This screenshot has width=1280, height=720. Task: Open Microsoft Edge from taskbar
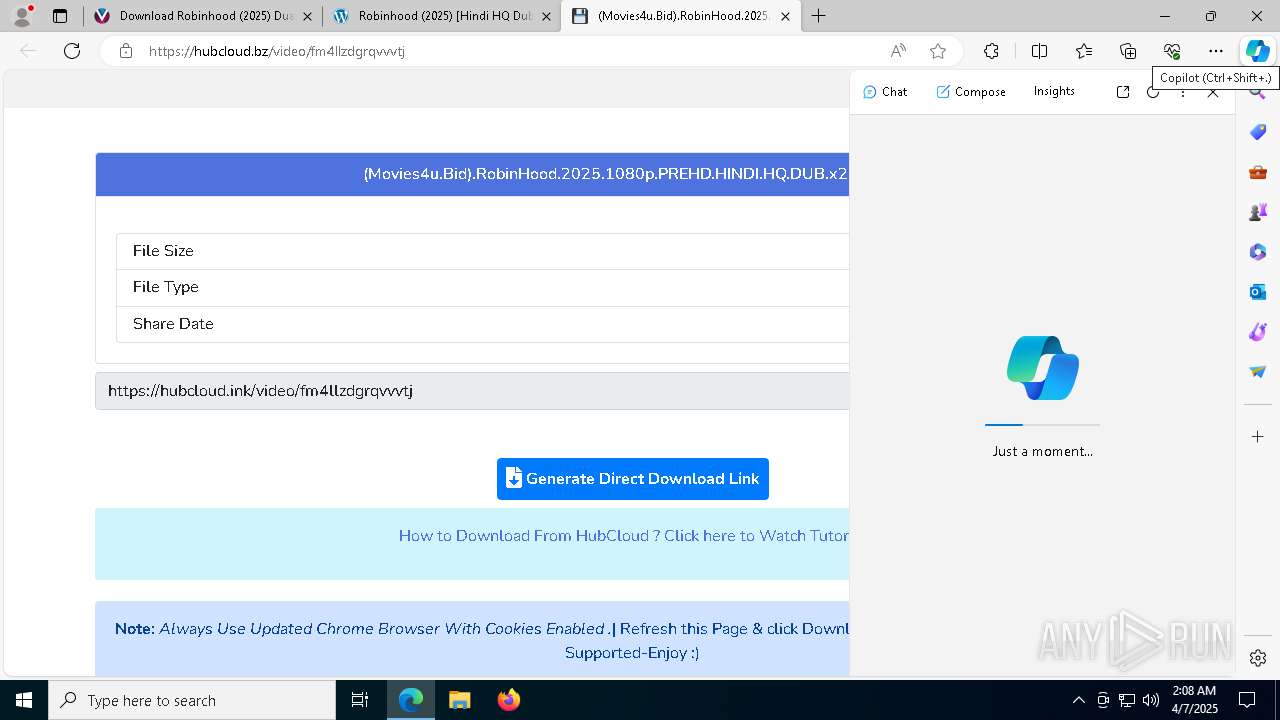point(411,700)
